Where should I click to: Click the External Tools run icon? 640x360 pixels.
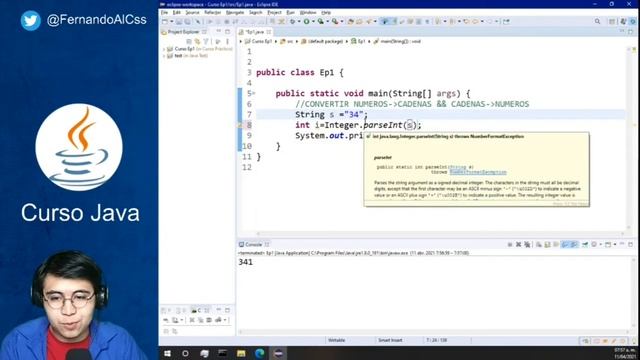pos(335,21)
